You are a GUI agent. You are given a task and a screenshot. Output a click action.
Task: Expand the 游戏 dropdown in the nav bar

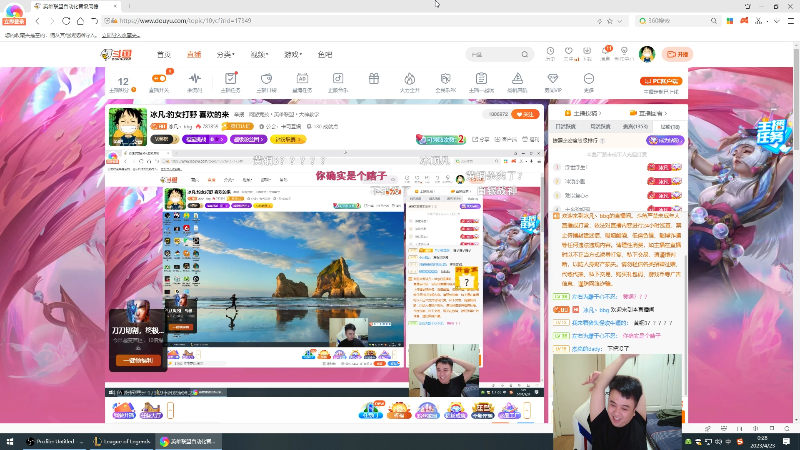click(293, 55)
